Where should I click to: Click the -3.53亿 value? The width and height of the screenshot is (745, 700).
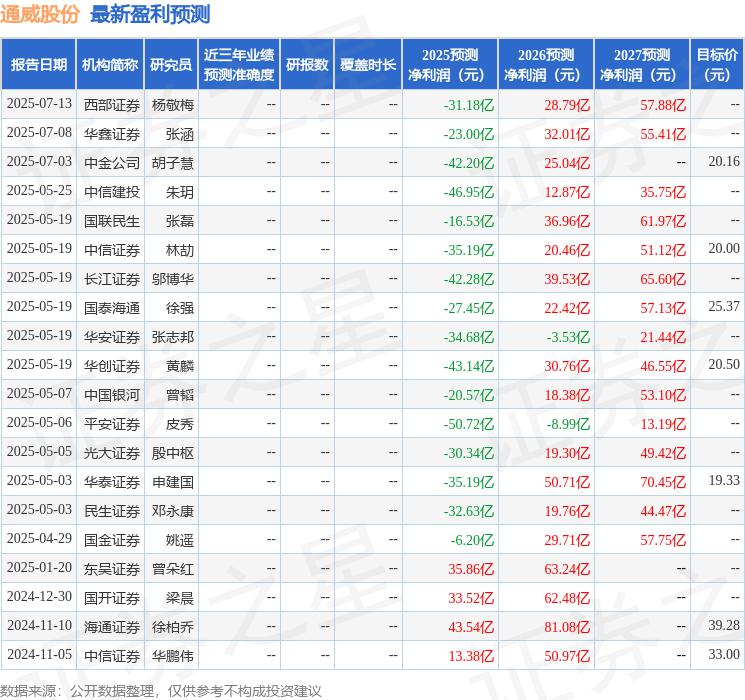click(568, 337)
